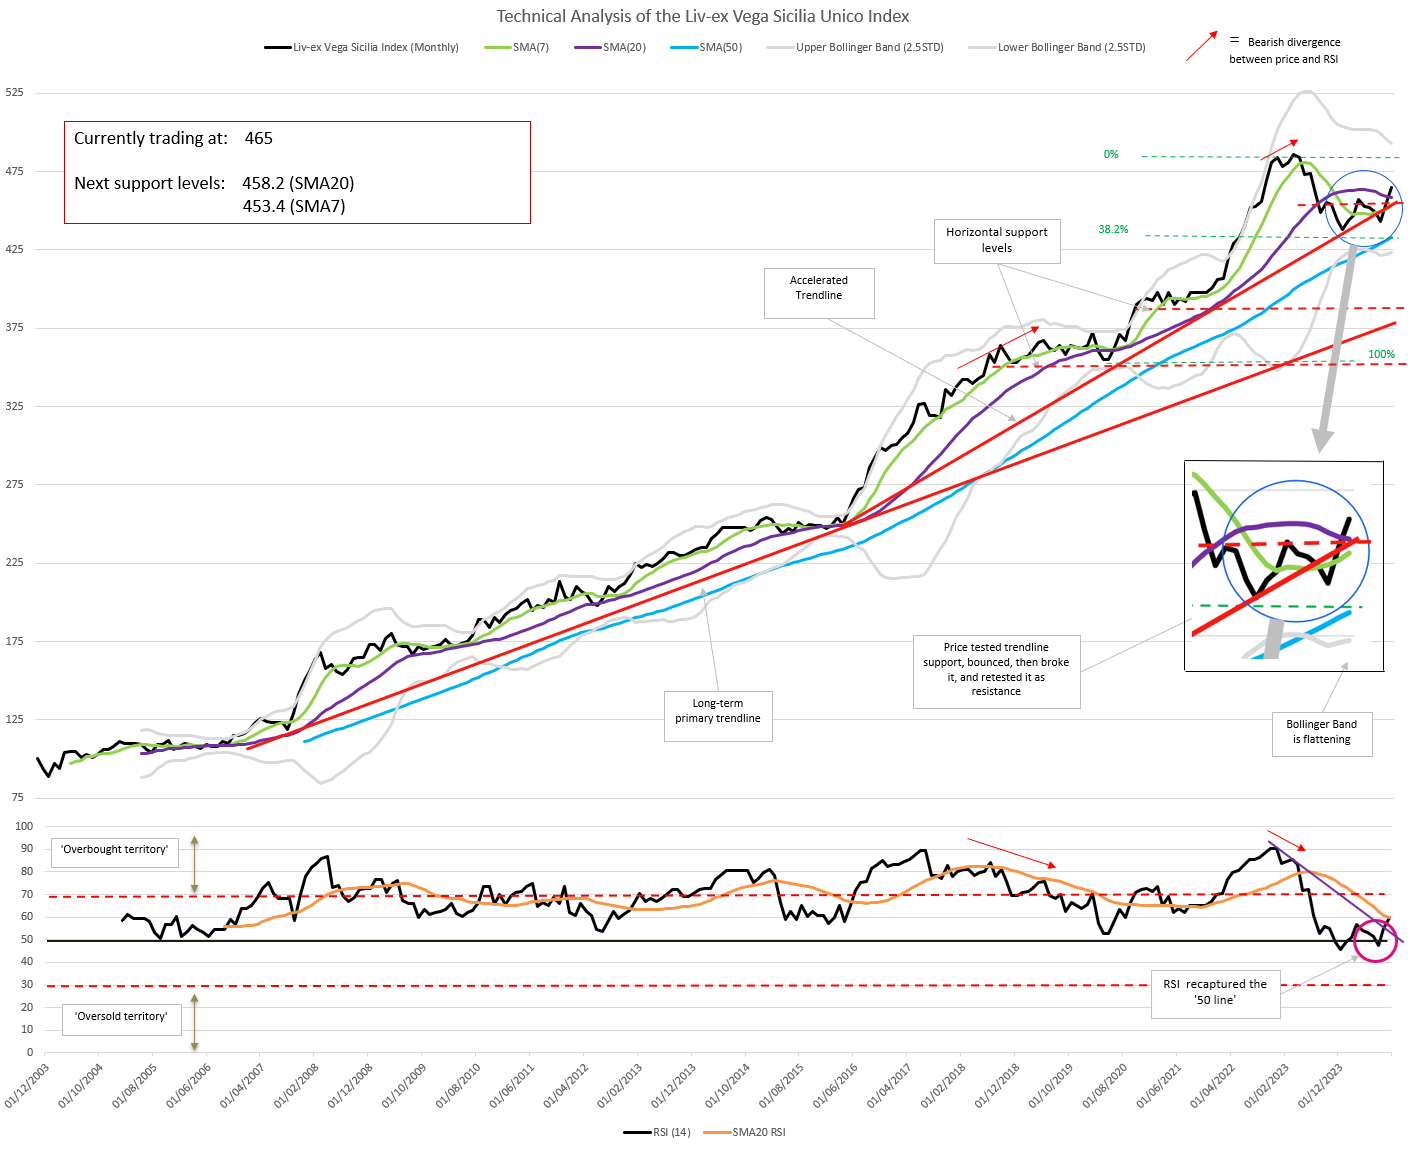The width and height of the screenshot is (1408, 1149).
Task: Click the '325' price axis label
Action: click(x=14, y=406)
